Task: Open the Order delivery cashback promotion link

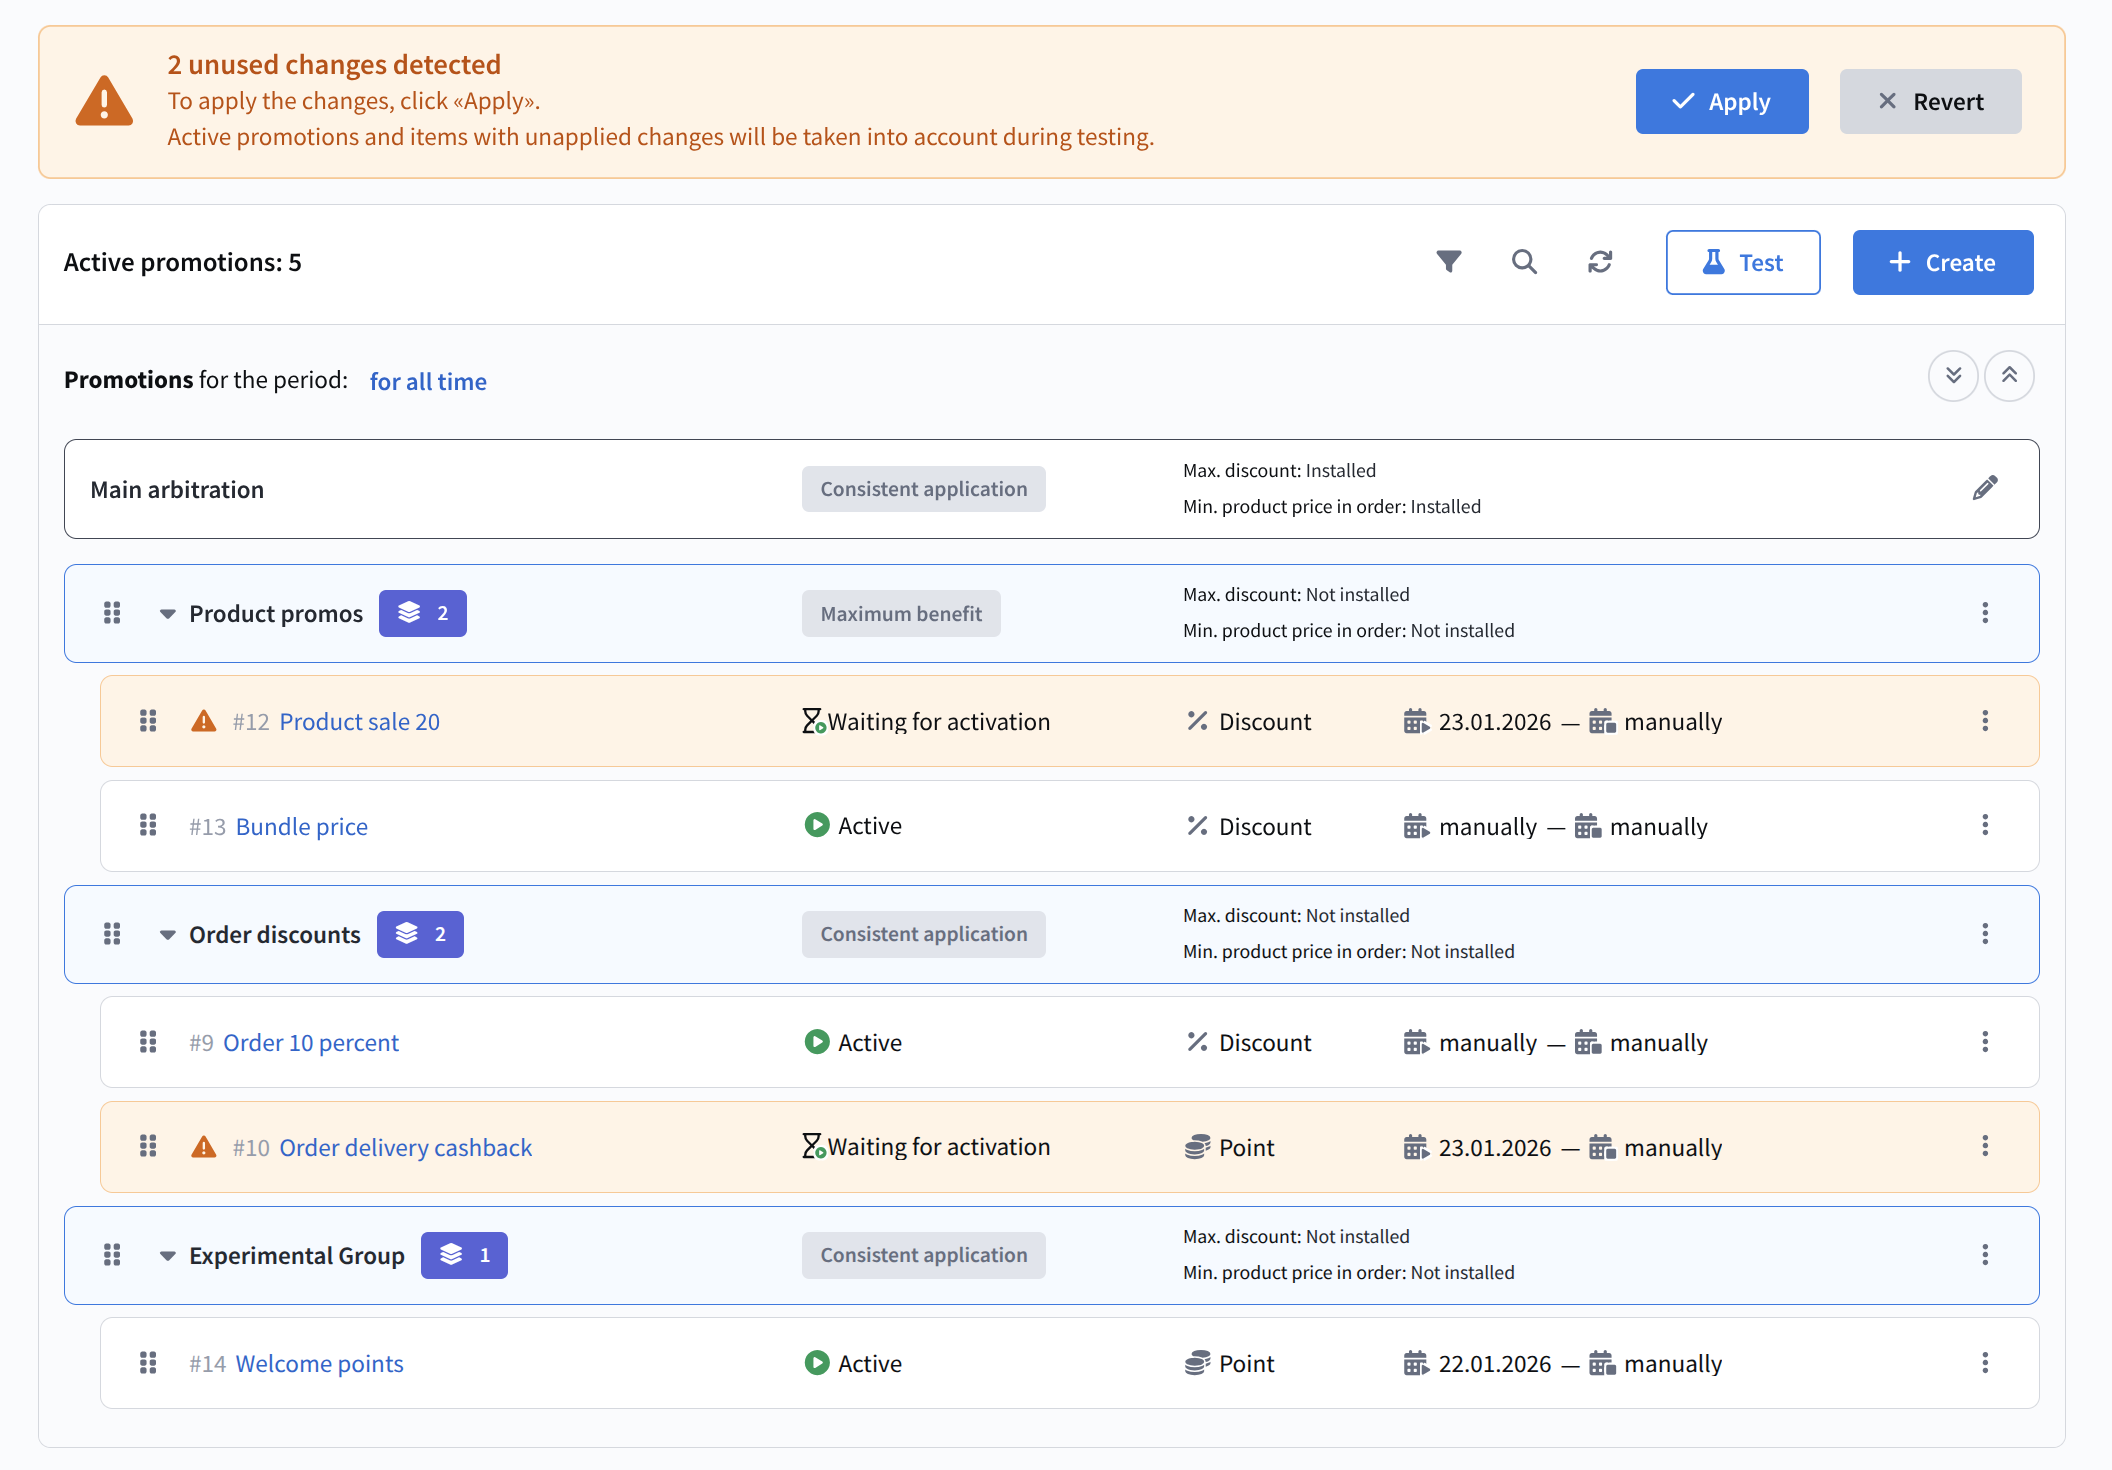Action: [405, 1147]
